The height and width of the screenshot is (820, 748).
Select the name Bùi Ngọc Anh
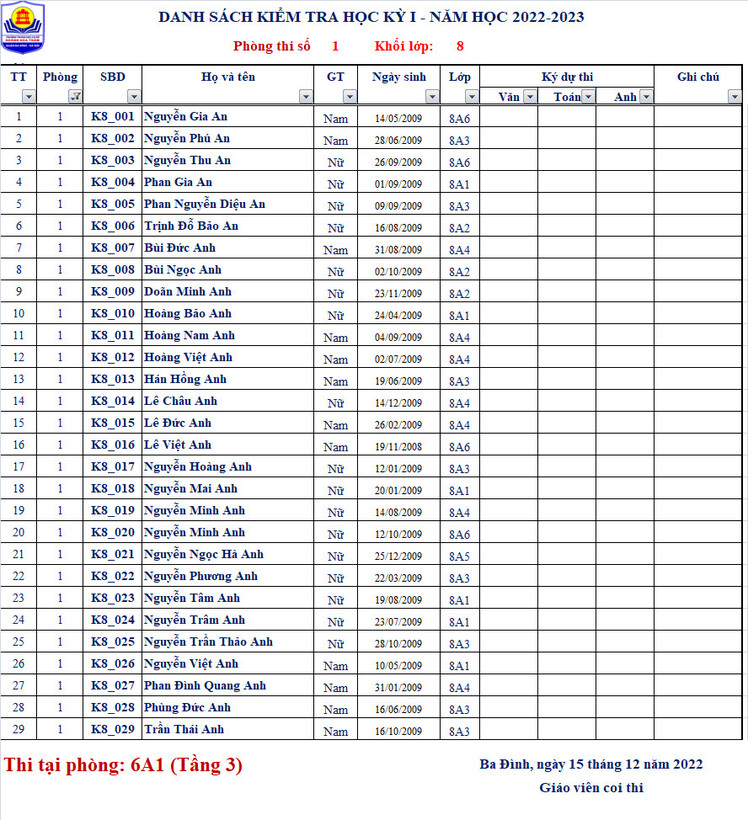[183, 270]
